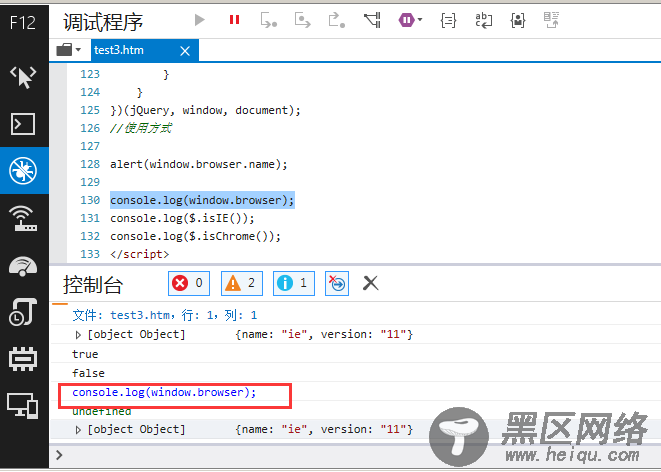Click the Step into toolbar icon

(x=269, y=20)
